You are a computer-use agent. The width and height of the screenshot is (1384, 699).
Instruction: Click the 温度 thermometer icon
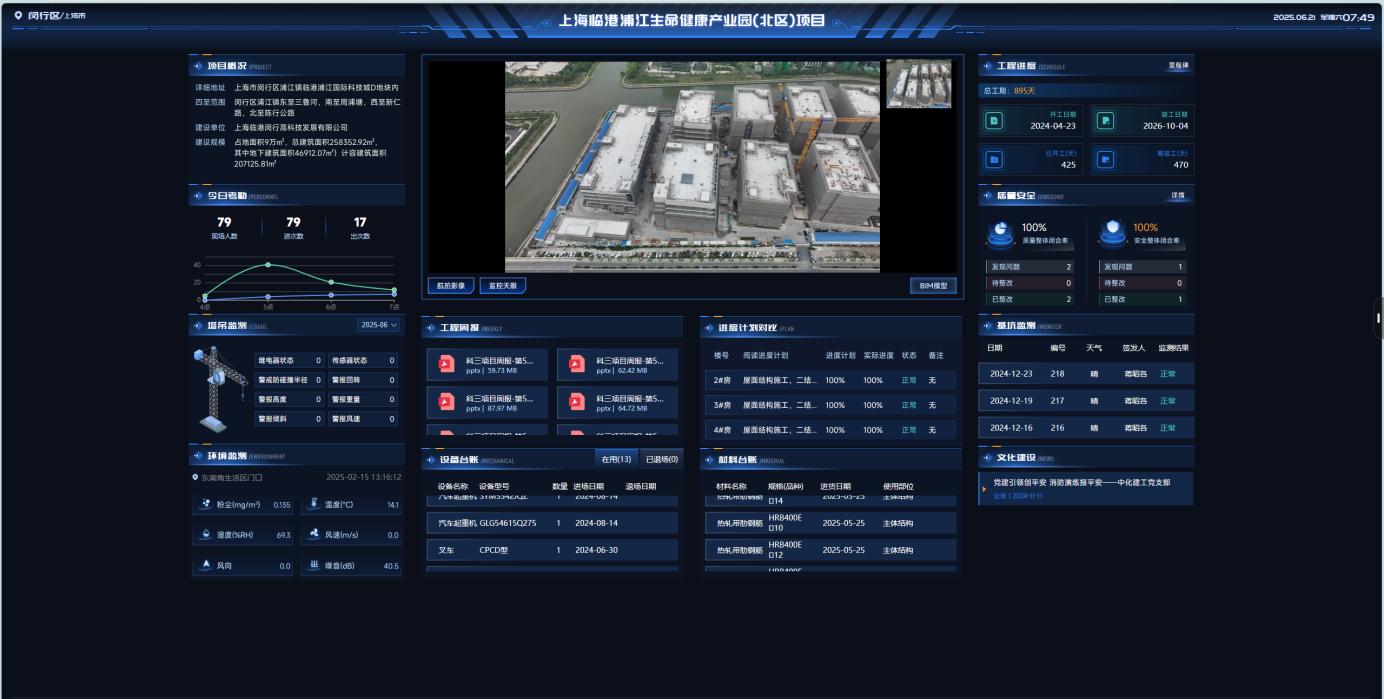314,505
